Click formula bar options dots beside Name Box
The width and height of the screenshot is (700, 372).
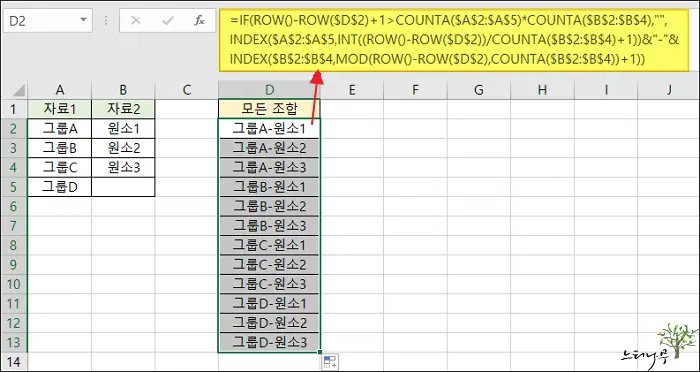pos(106,21)
